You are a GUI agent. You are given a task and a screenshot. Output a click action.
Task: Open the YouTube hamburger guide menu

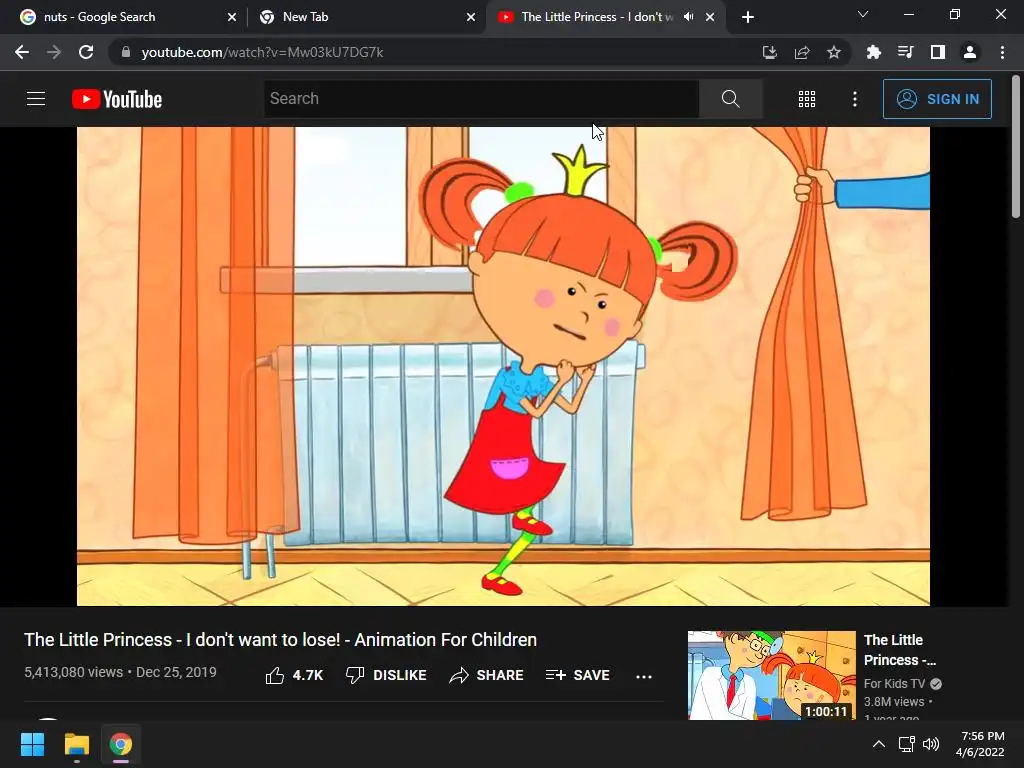coord(36,99)
